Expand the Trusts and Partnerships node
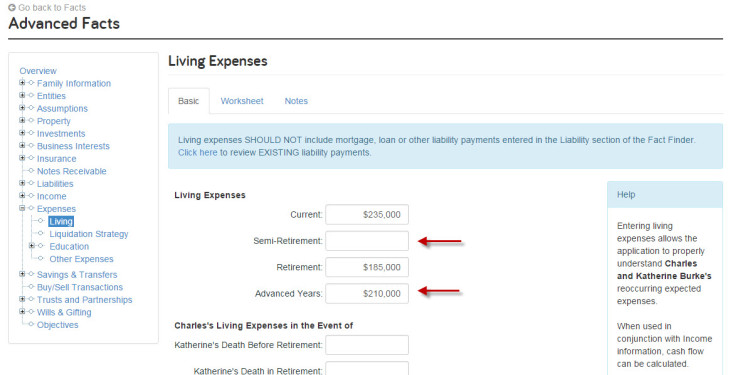 [x=22, y=299]
